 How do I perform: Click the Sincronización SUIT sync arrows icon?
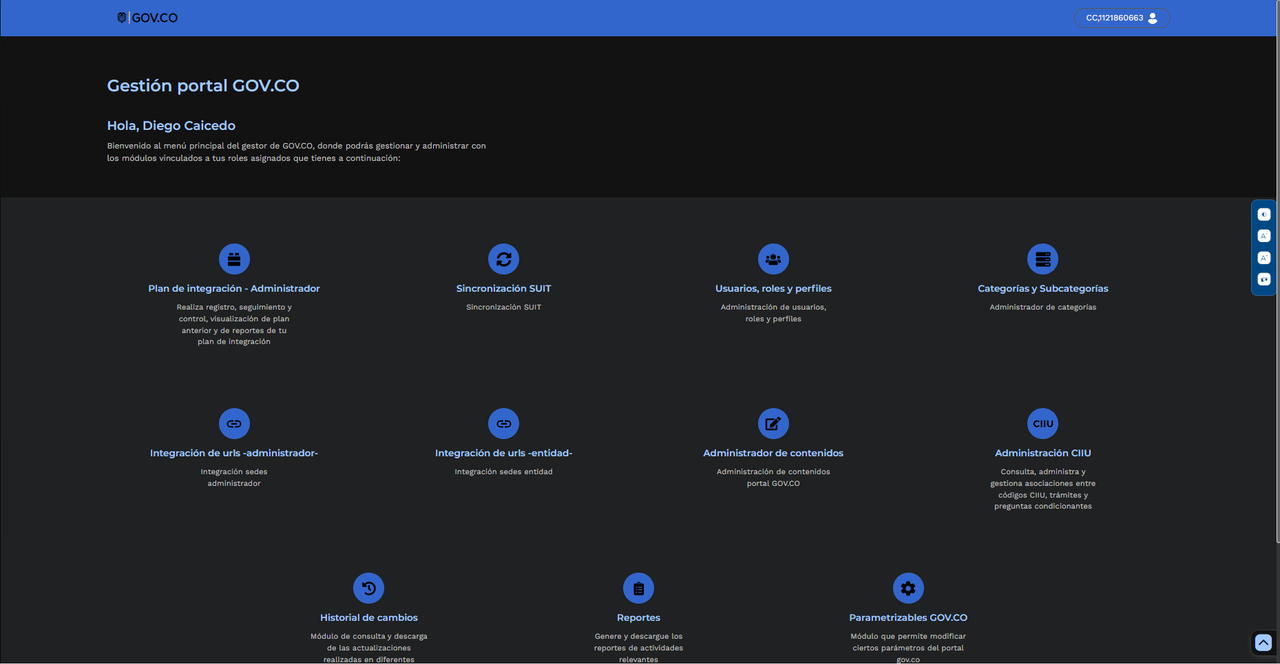click(x=504, y=259)
